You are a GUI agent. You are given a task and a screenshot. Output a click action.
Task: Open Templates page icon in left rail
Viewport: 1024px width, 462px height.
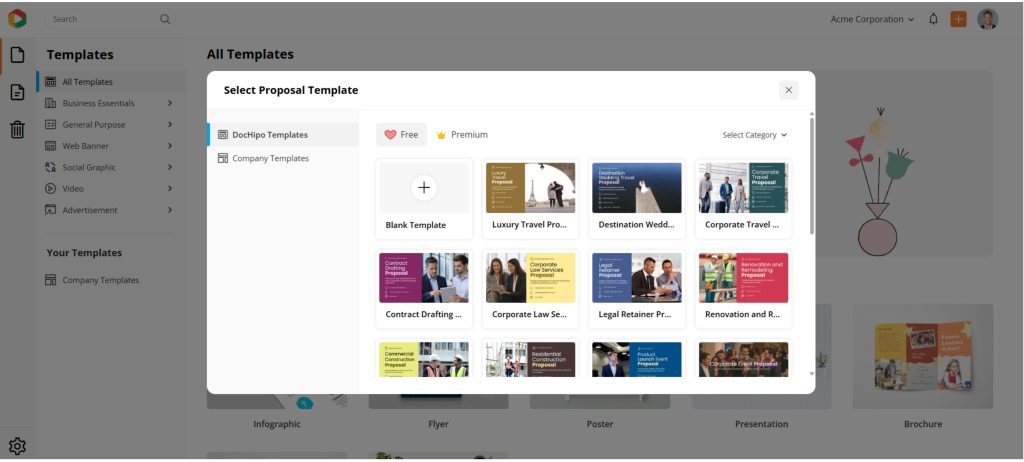point(18,55)
